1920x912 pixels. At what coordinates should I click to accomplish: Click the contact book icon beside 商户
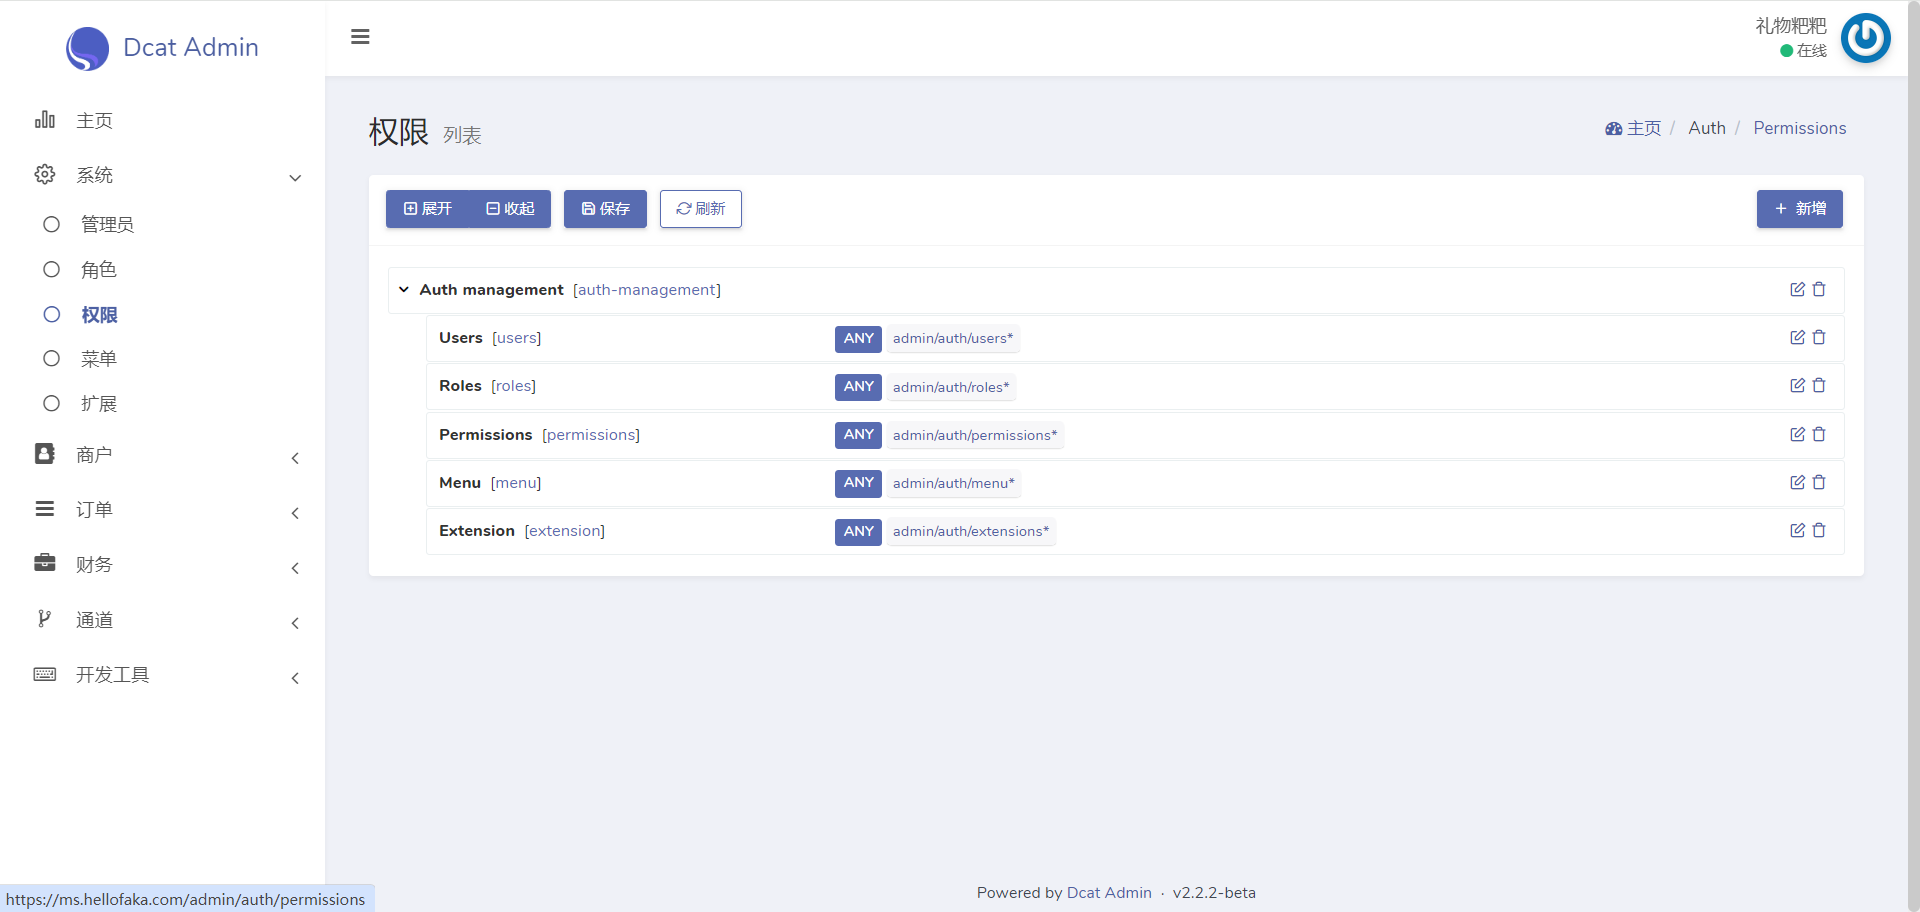click(x=45, y=454)
